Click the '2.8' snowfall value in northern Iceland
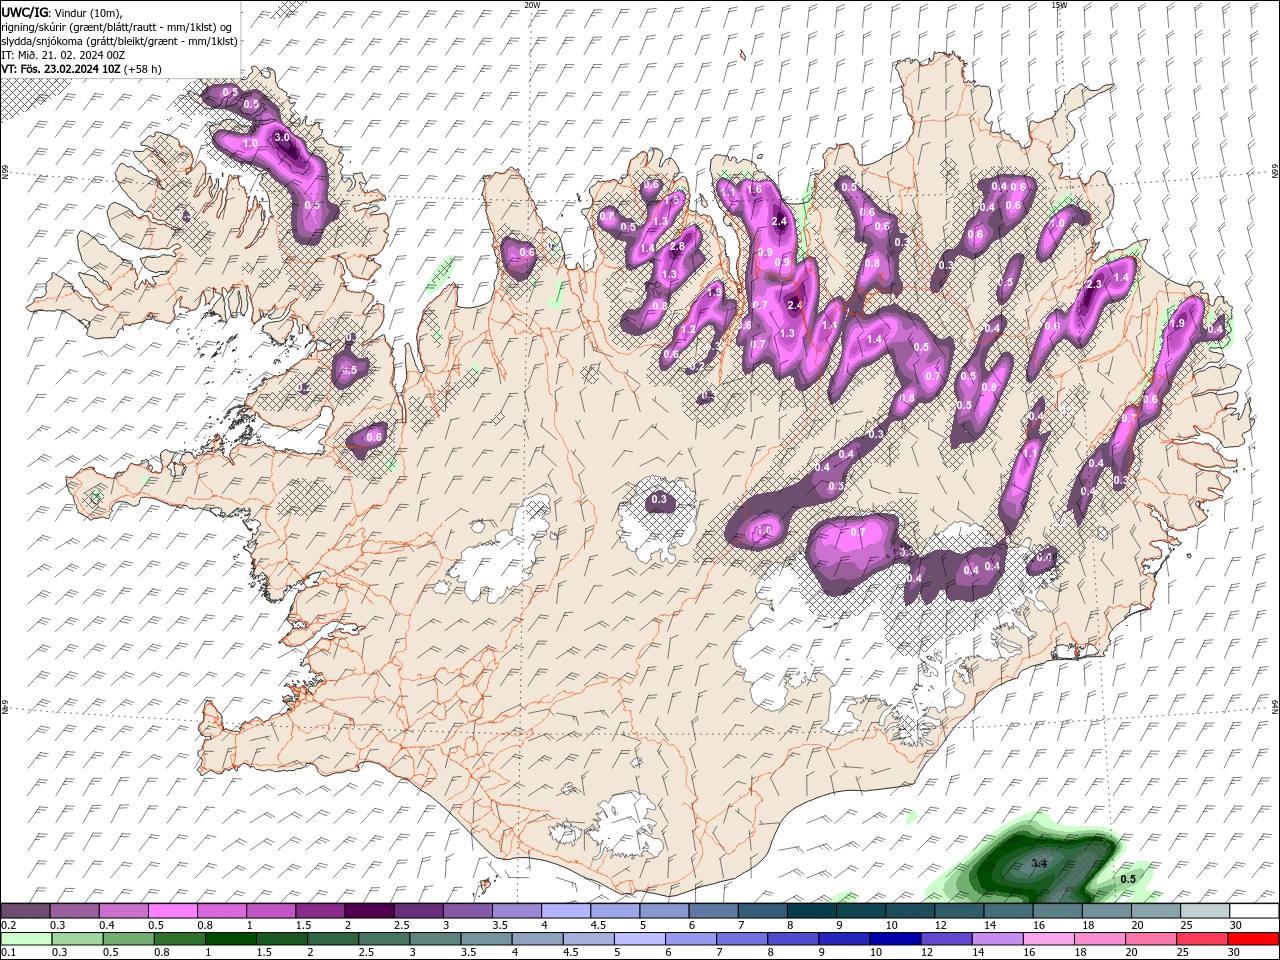1280x960 pixels. pyautogui.click(x=677, y=247)
